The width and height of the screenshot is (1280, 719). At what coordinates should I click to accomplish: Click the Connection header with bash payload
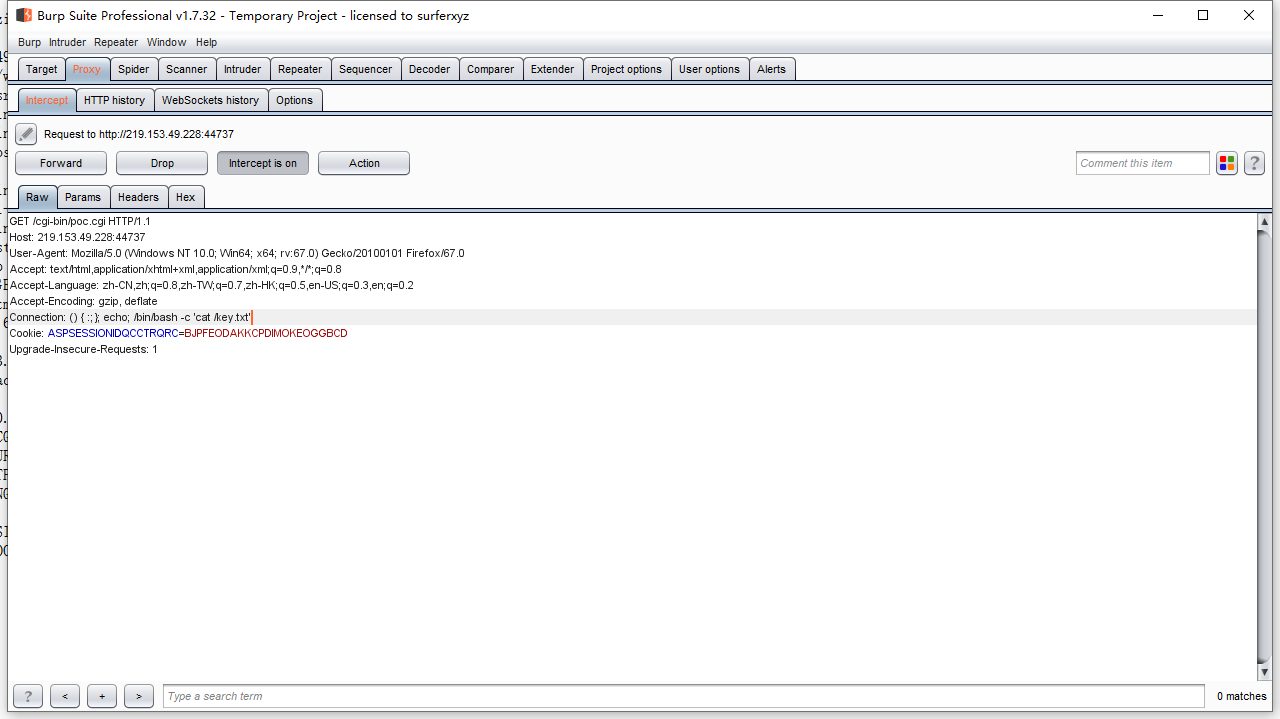[x=131, y=317]
